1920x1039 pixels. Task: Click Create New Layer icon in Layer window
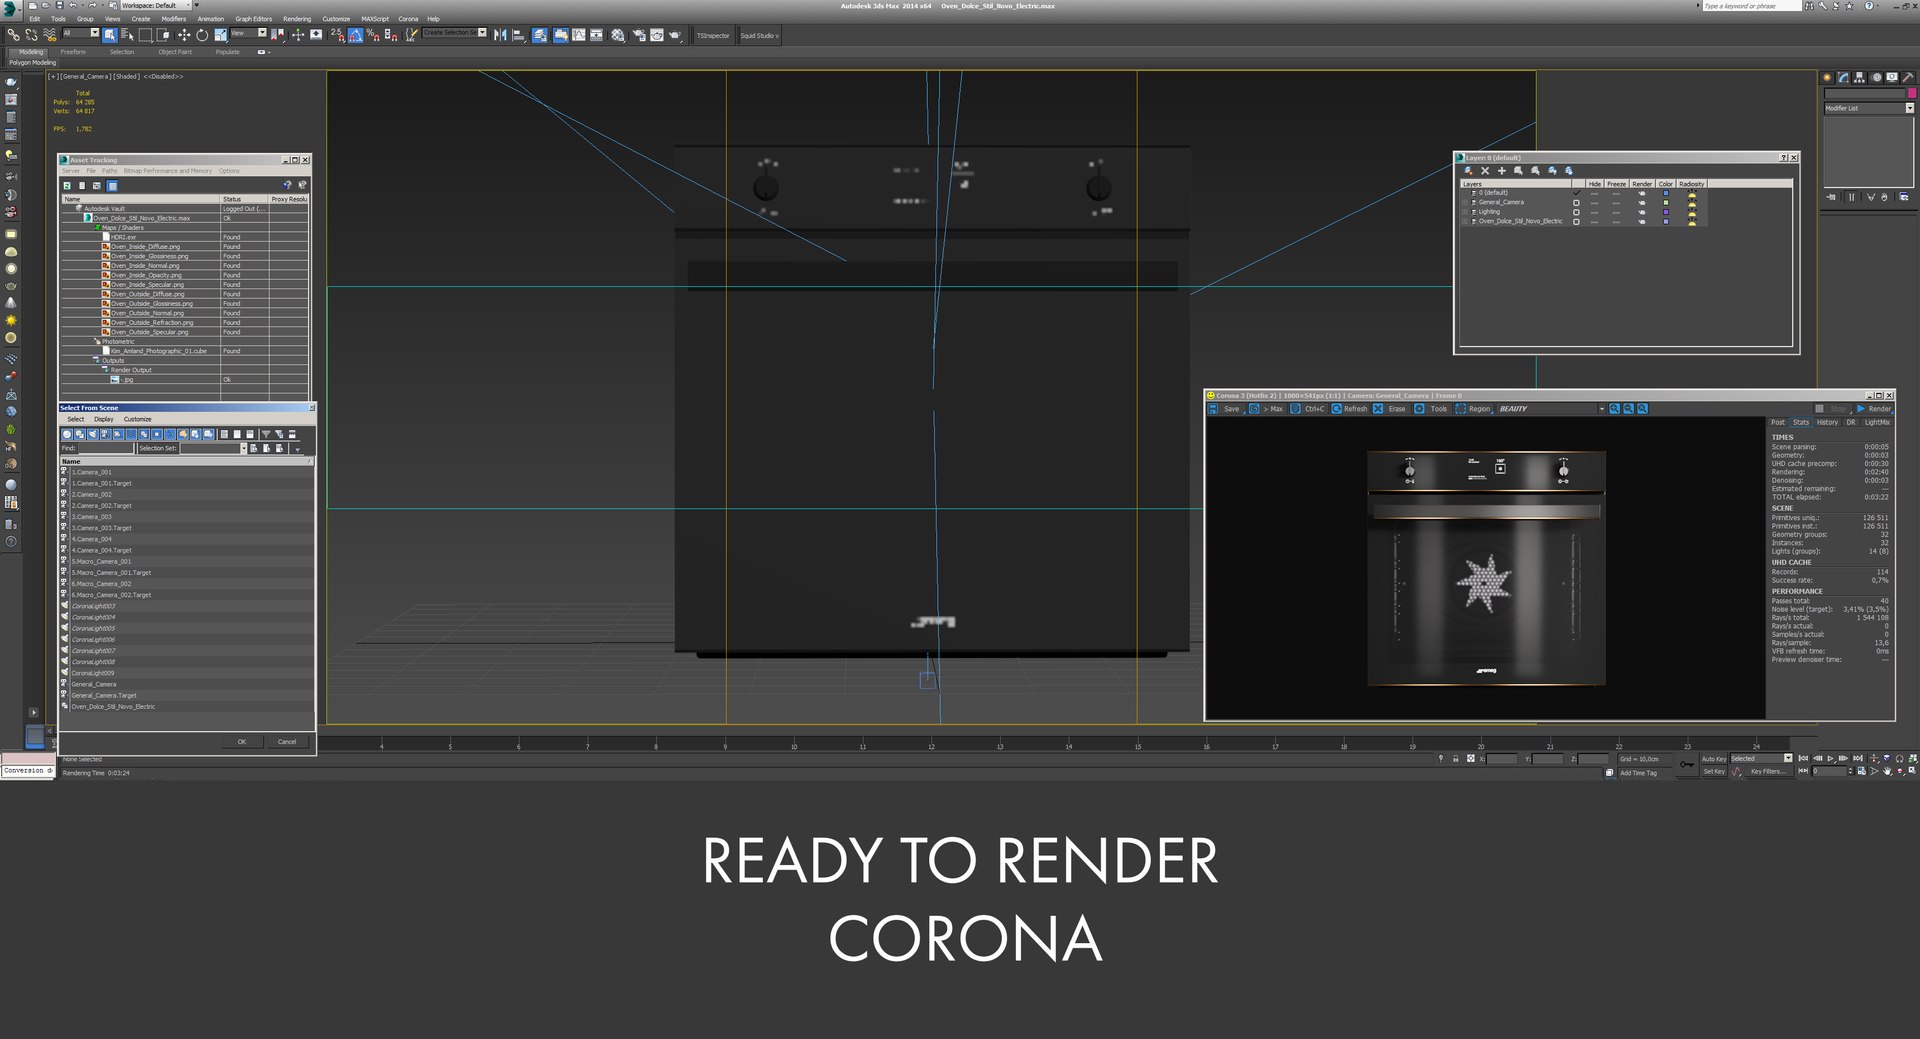pyautogui.click(x=1468, y=171)
